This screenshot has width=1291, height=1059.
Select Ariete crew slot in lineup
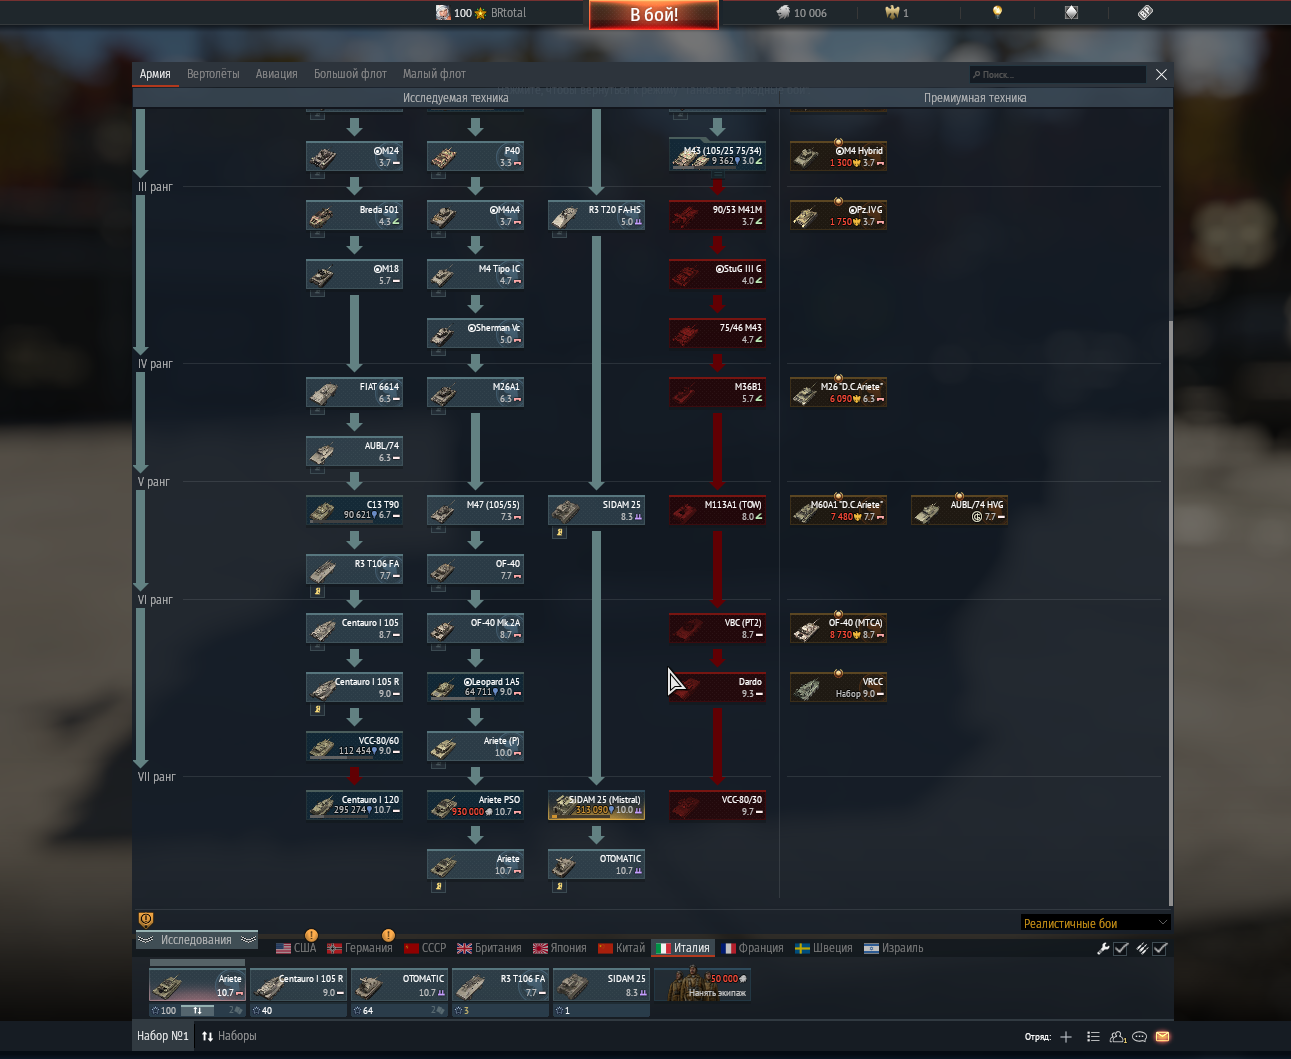tap(197, 986)
